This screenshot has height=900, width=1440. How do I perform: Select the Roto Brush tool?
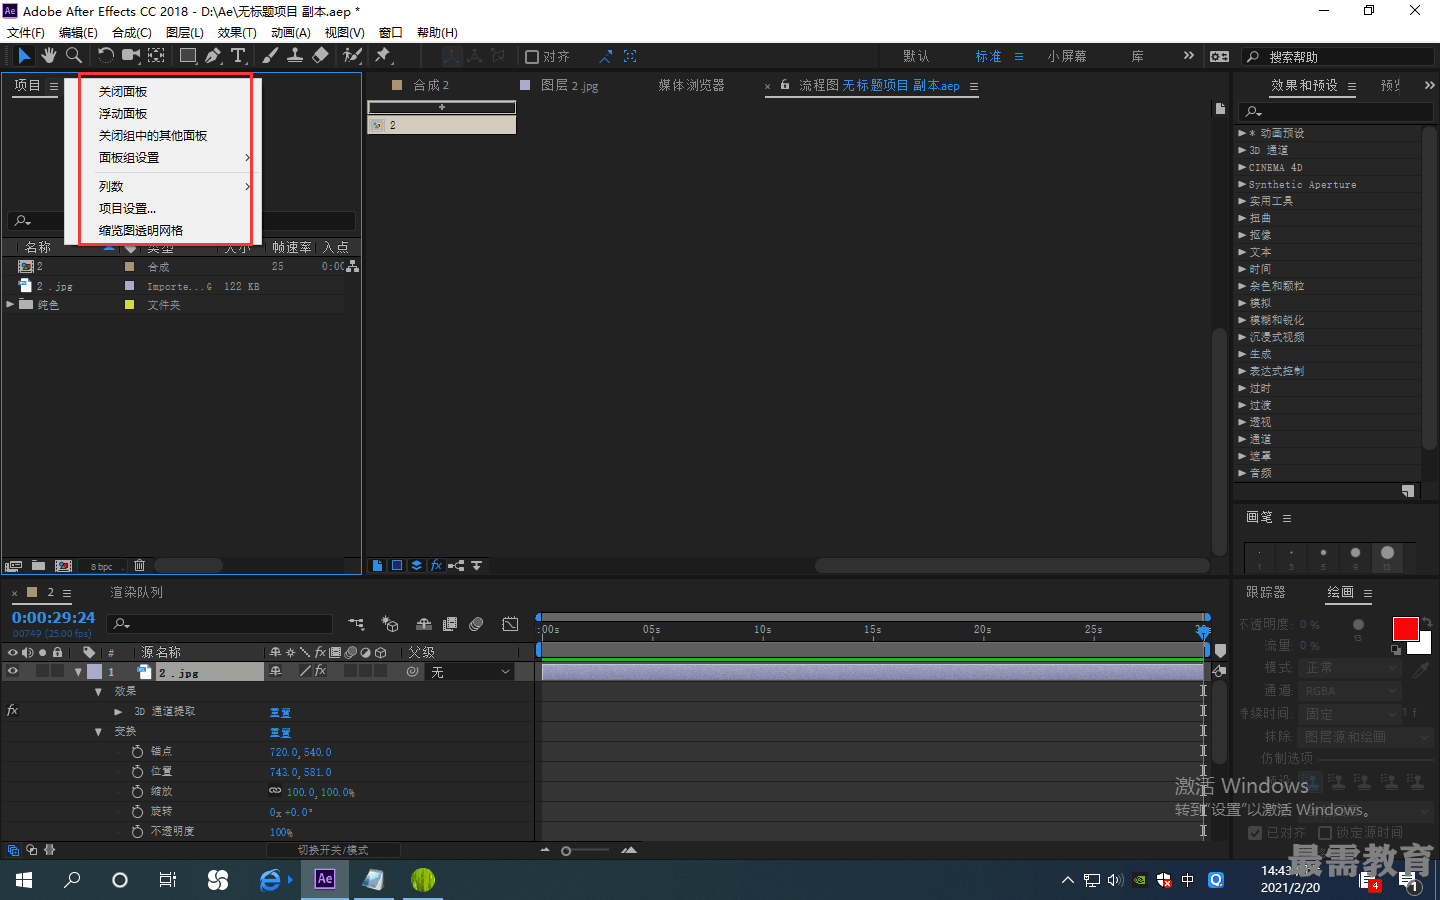point(352,56)
